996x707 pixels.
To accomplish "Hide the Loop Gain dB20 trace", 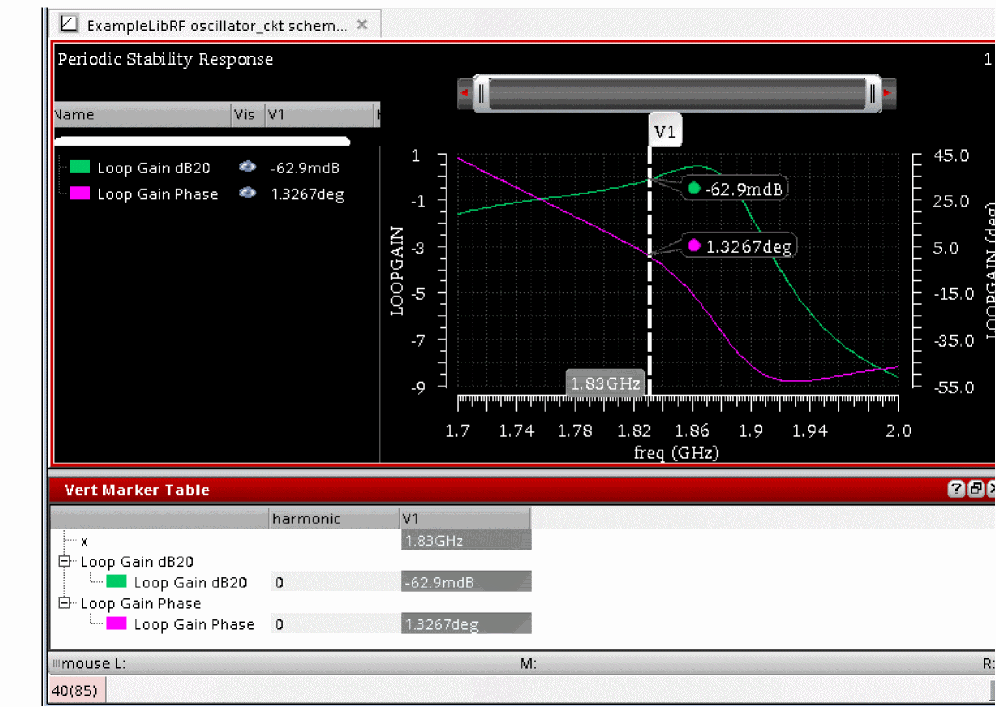I will pyautogui.click(x=247, y=168).
